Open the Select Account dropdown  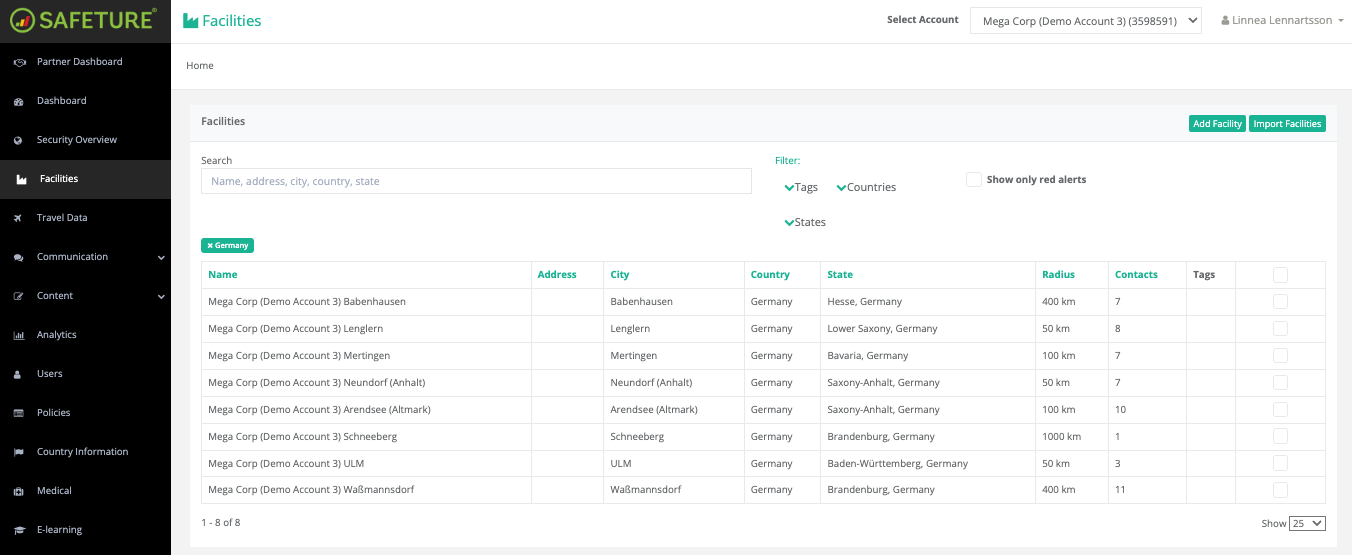tap(1085, 20)
